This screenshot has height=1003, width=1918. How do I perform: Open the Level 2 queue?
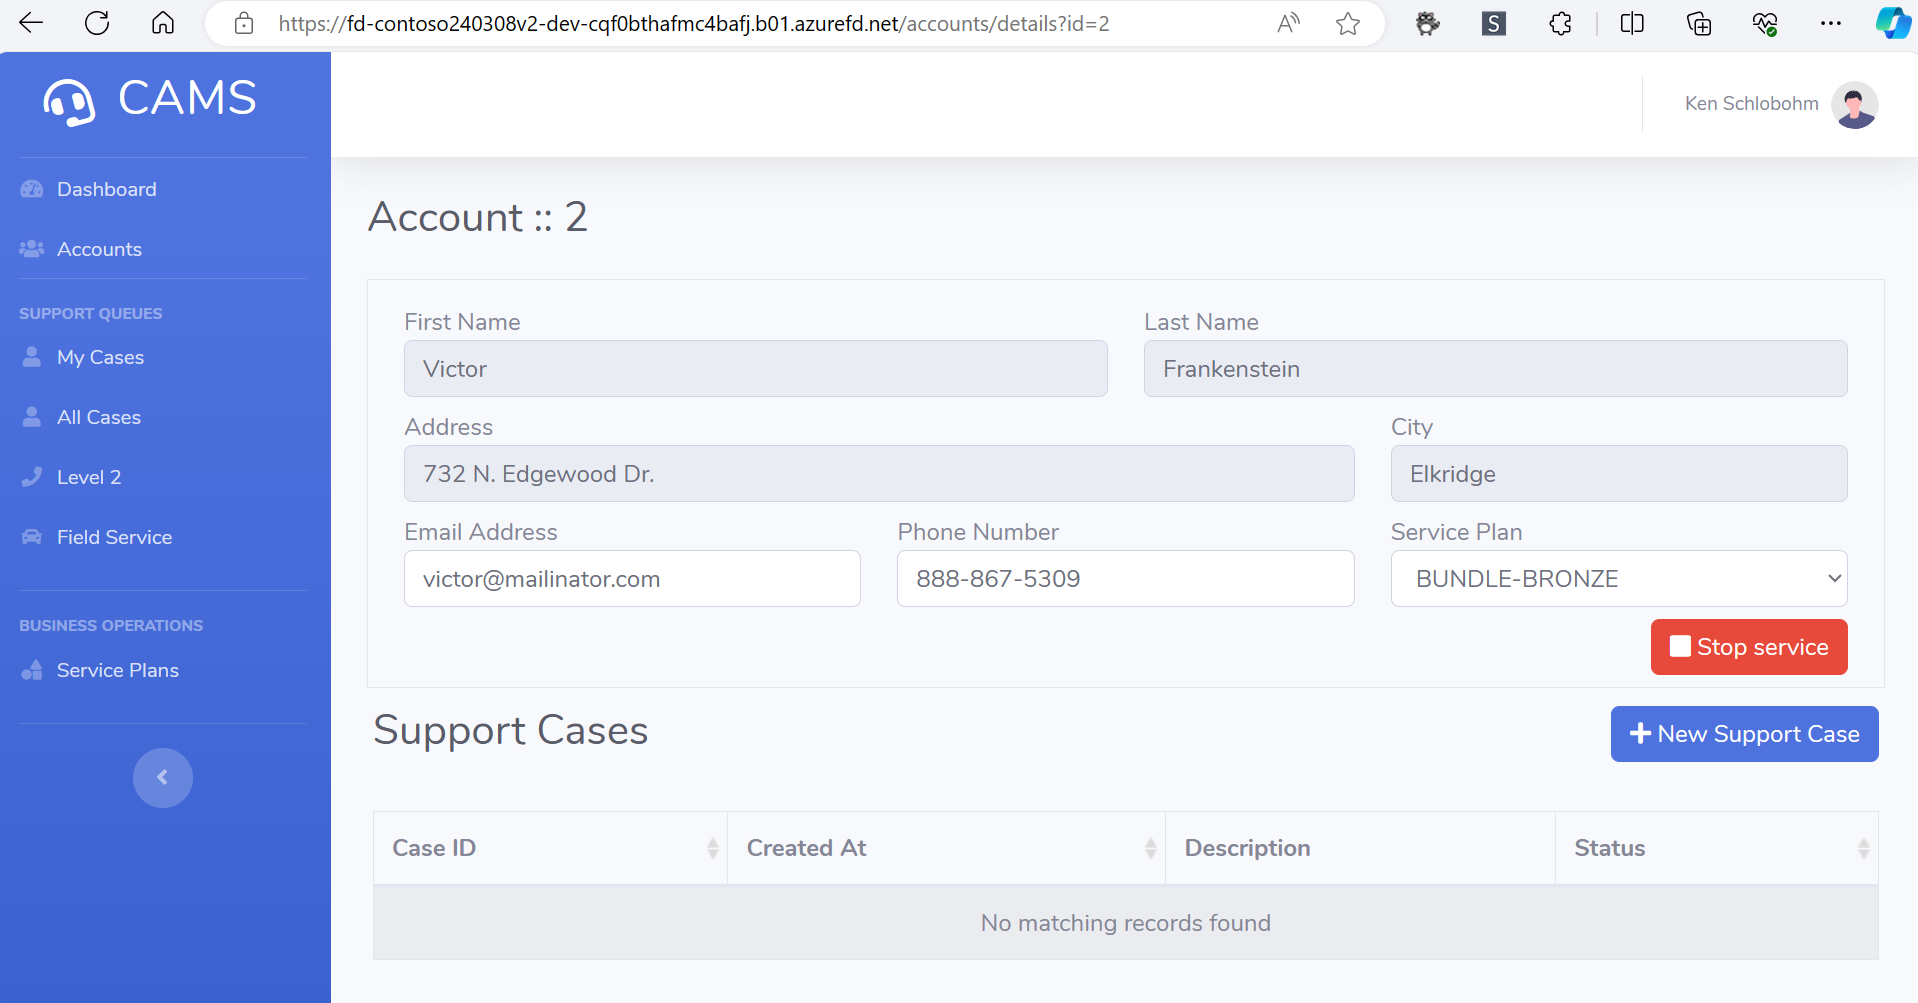89,477
